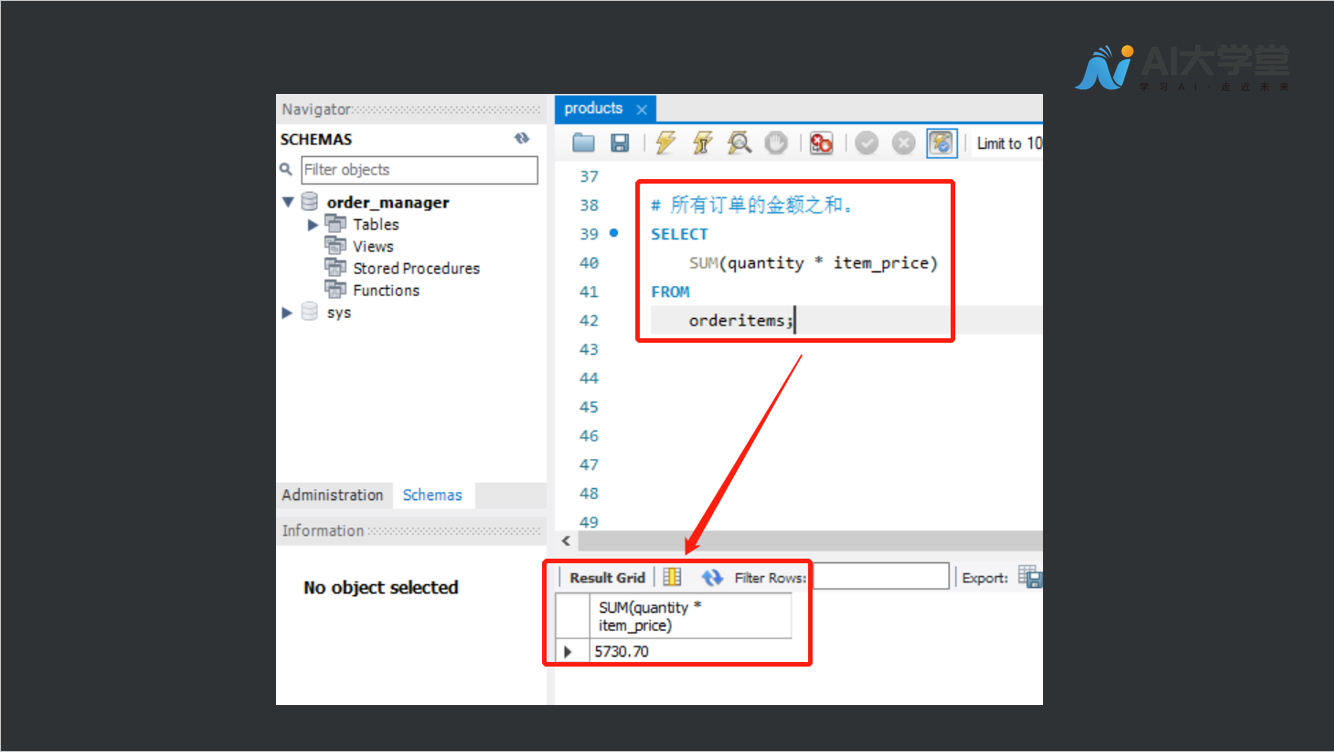Image resolution: width=1334 pixels, height=752 pixels.
Task: Refresh schemas using the double-arrow icon
Action: click(522, 139)
